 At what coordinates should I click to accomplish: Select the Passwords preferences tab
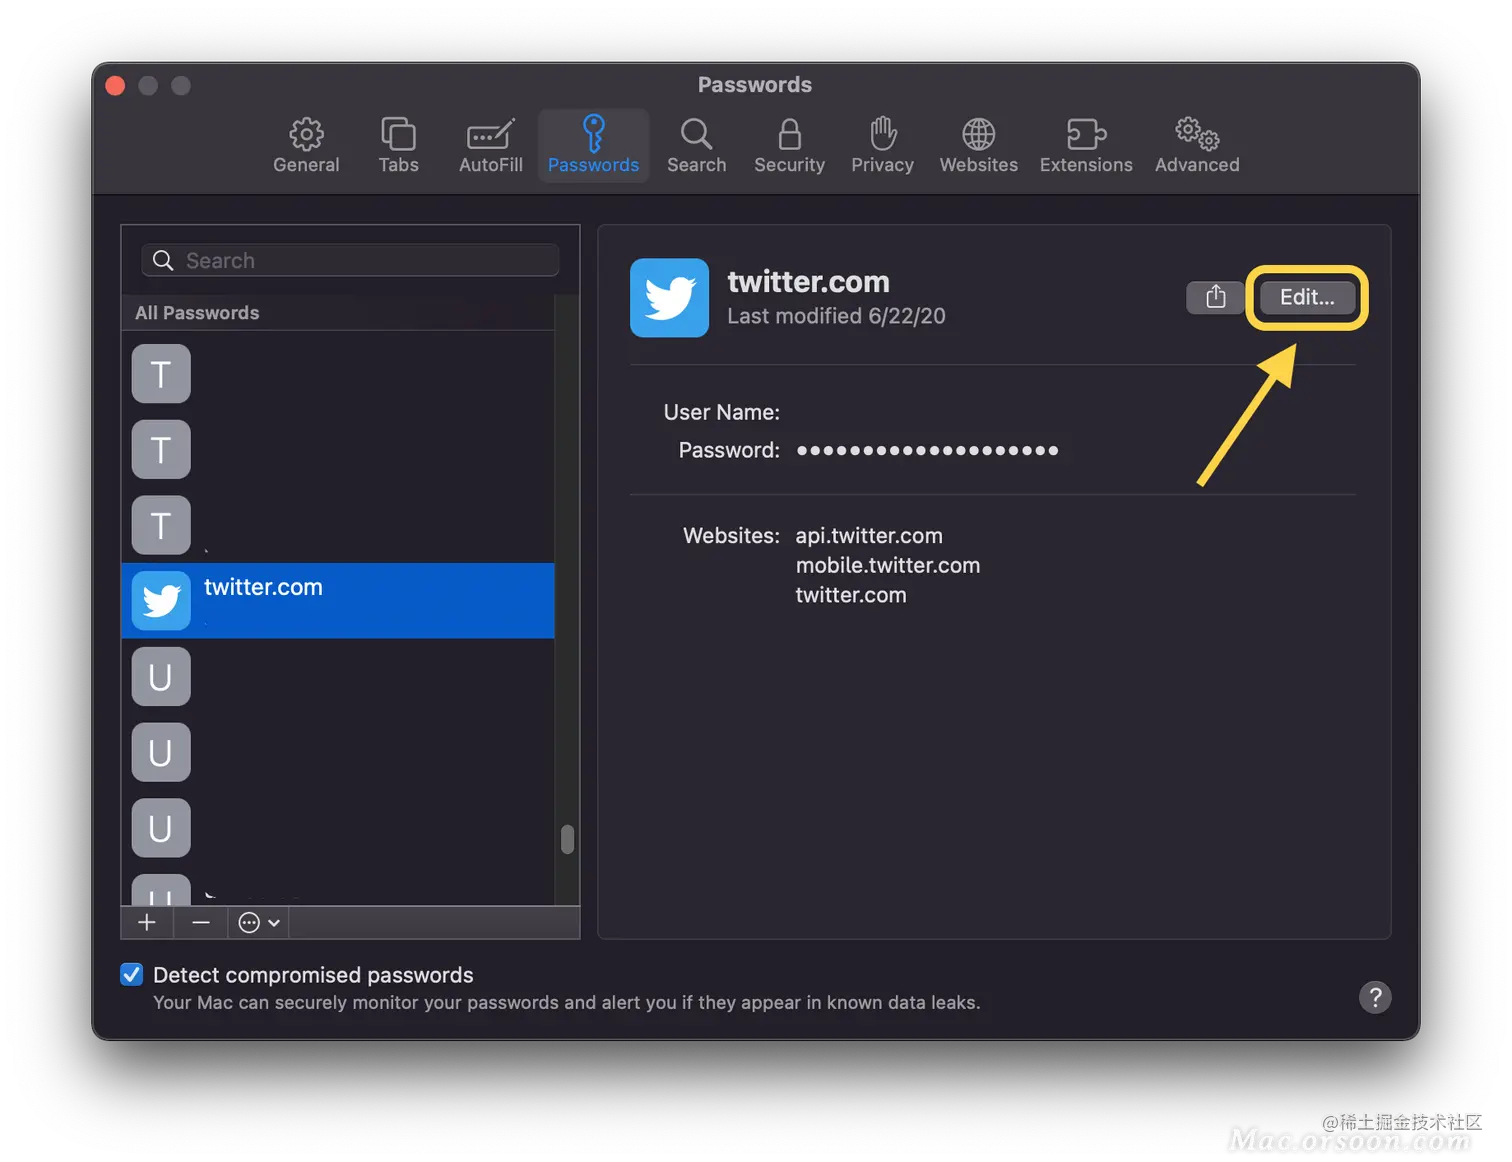(593, 146)
